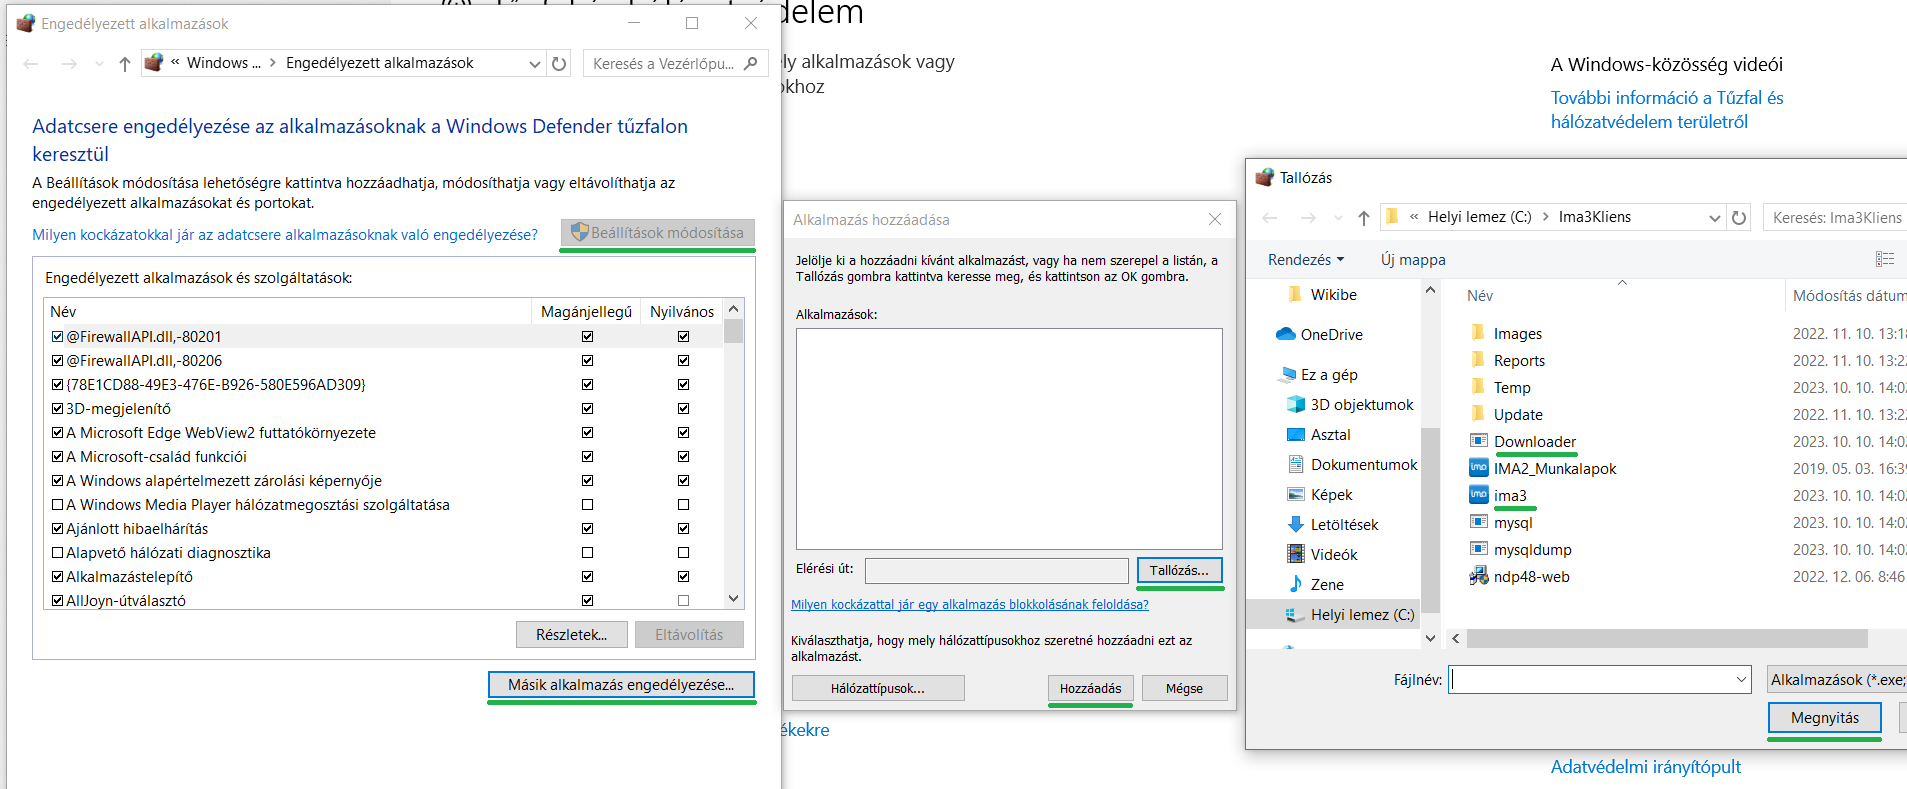
Task: Uncheck Magánjellegű for 3D-megjelenítő
Action: coord(587,409)
